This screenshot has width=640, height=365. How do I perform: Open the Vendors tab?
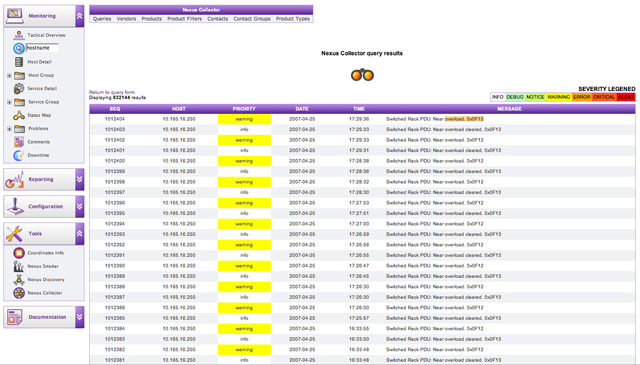coord(126,19)
